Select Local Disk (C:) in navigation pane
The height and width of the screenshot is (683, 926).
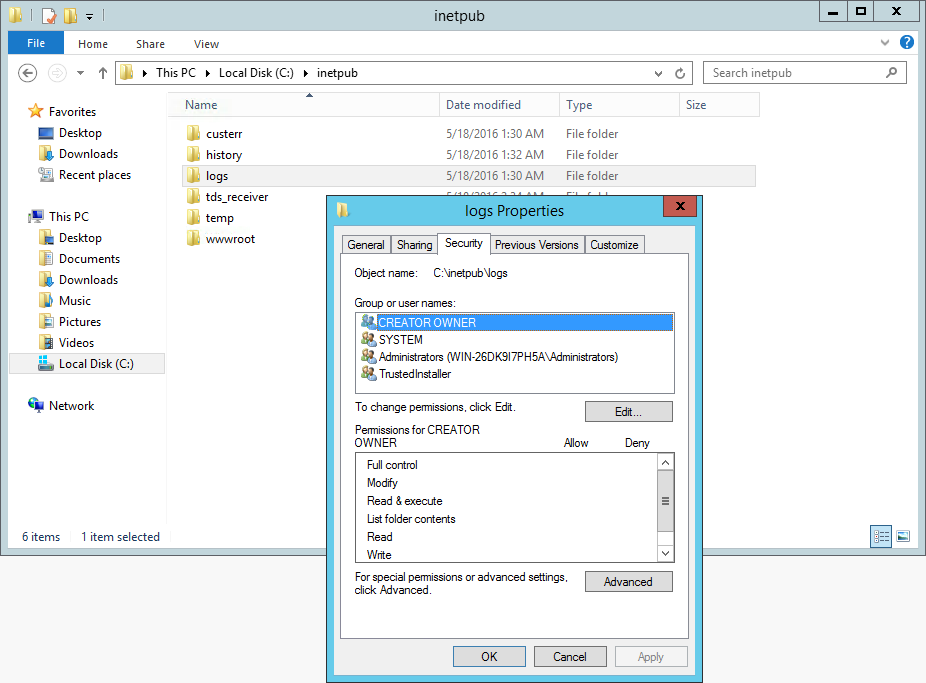coord(95,364)
